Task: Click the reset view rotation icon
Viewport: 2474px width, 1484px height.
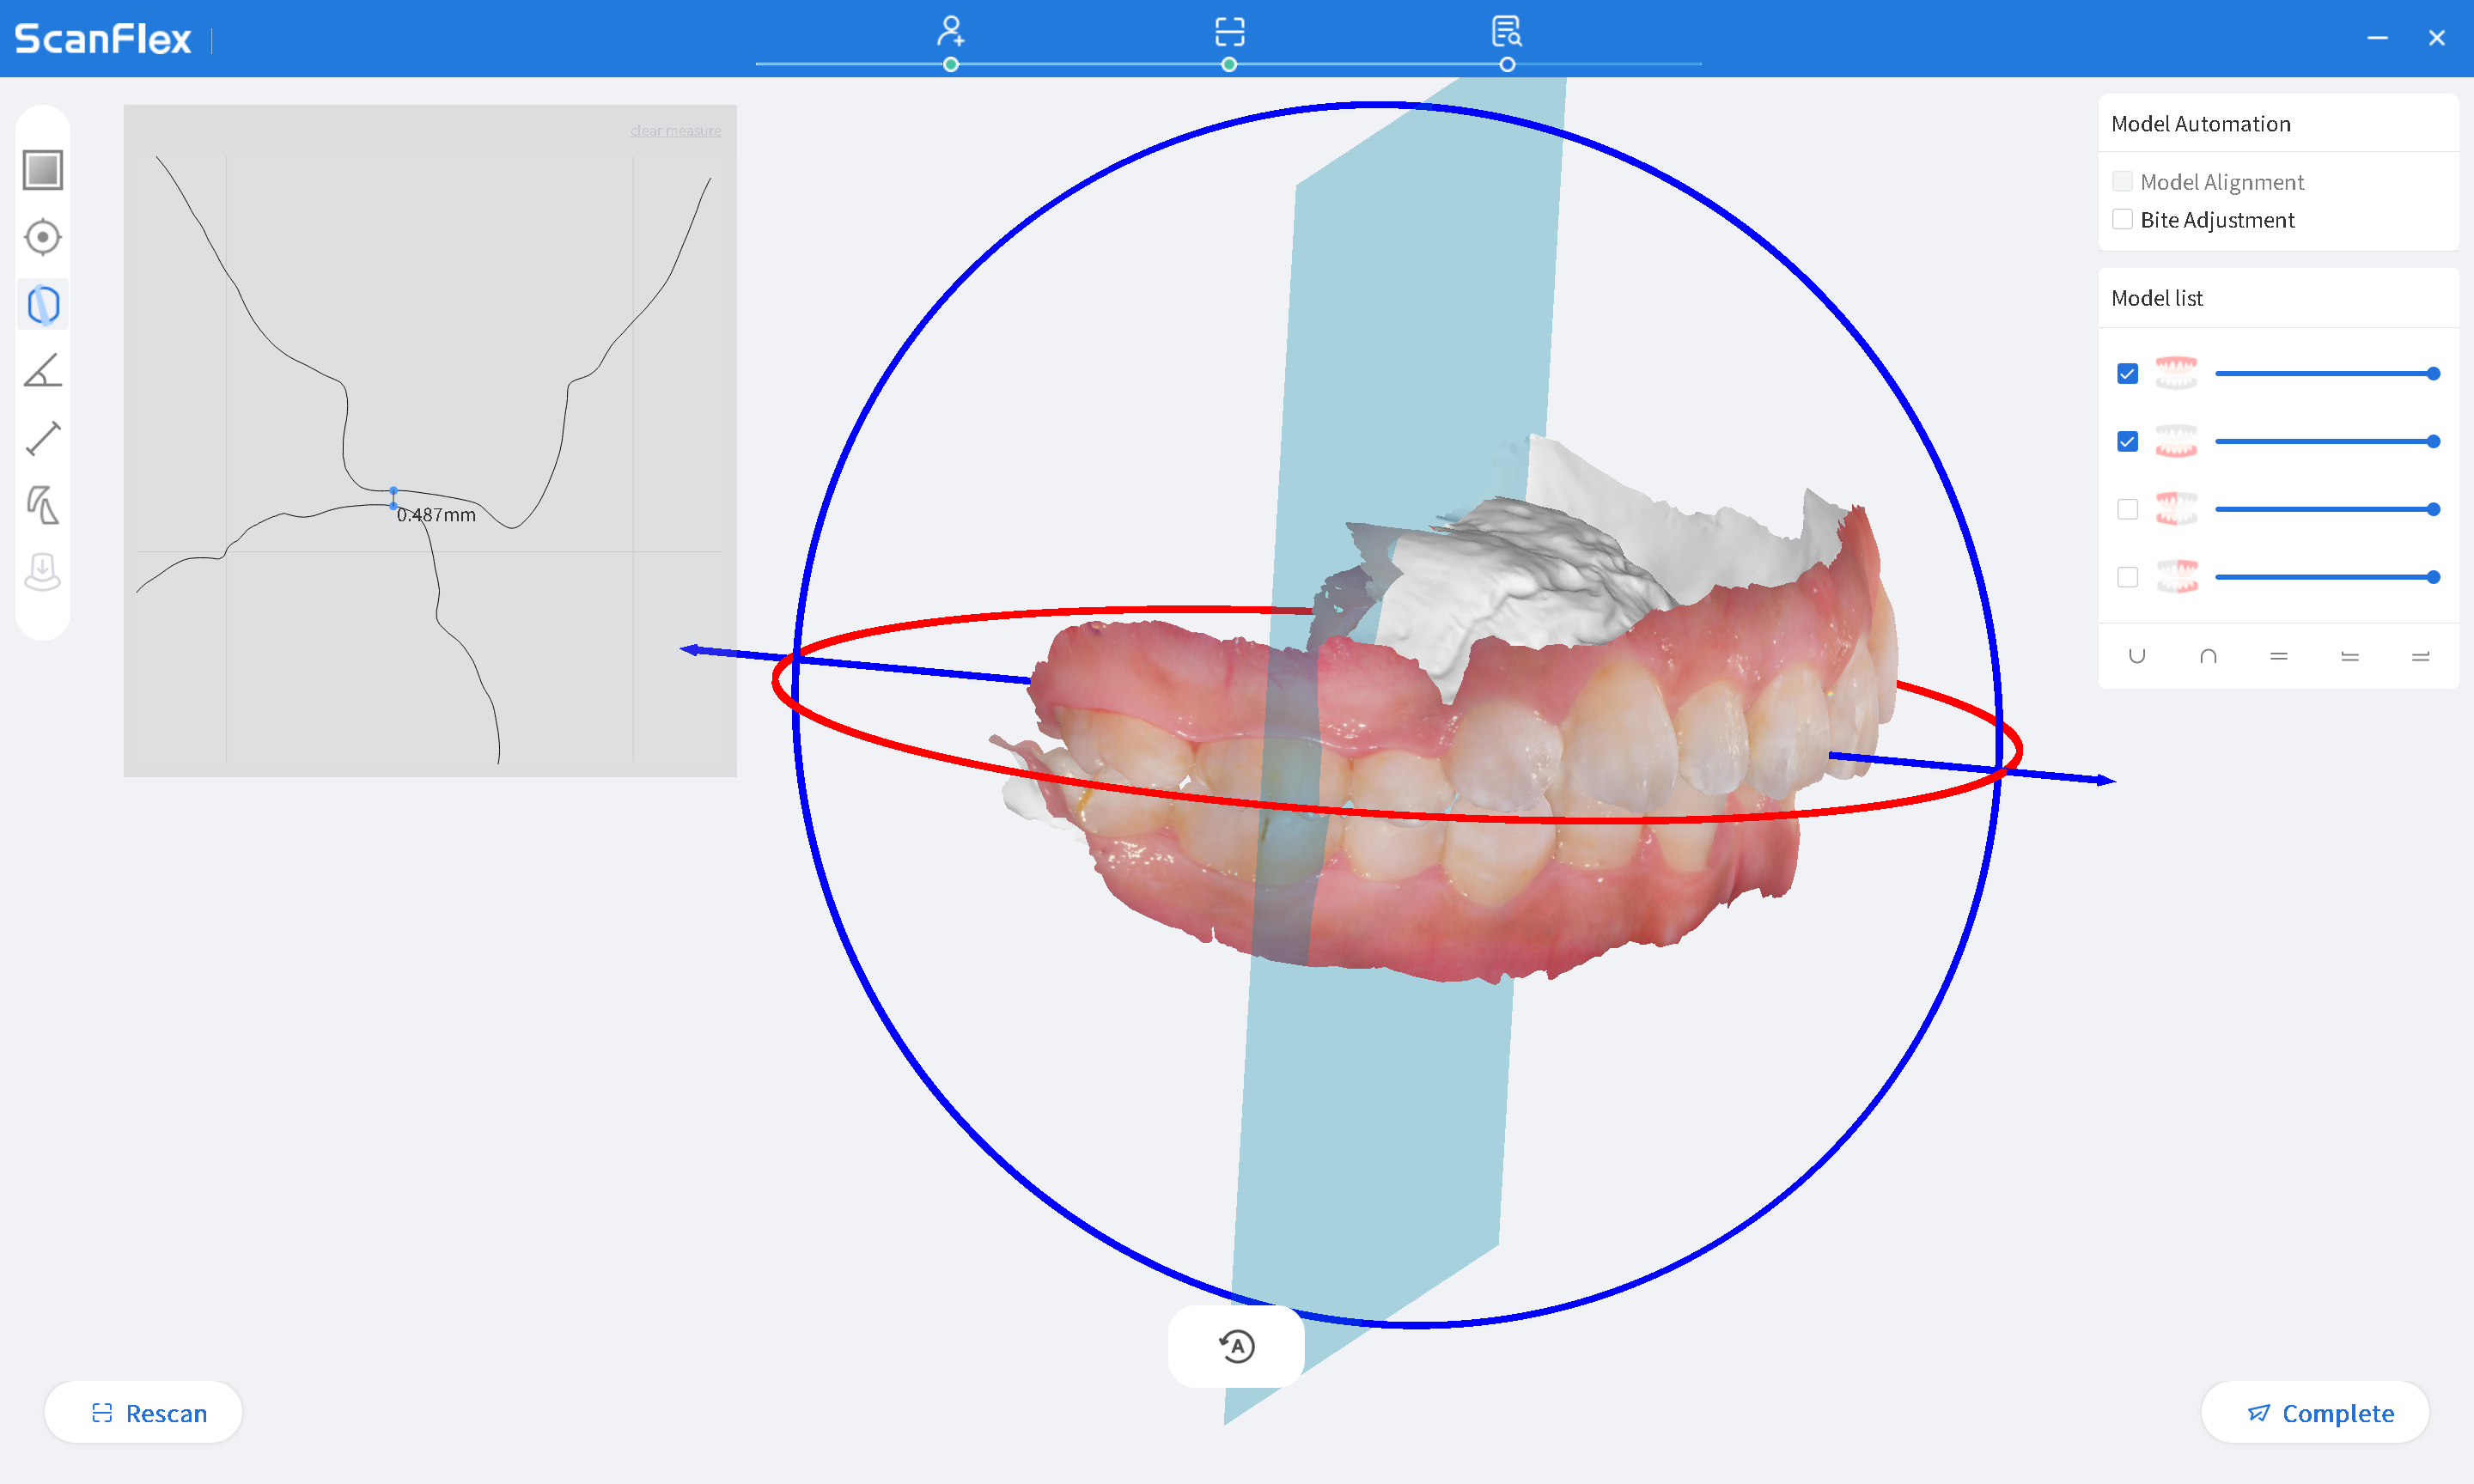Action: click(1236, 1345)
